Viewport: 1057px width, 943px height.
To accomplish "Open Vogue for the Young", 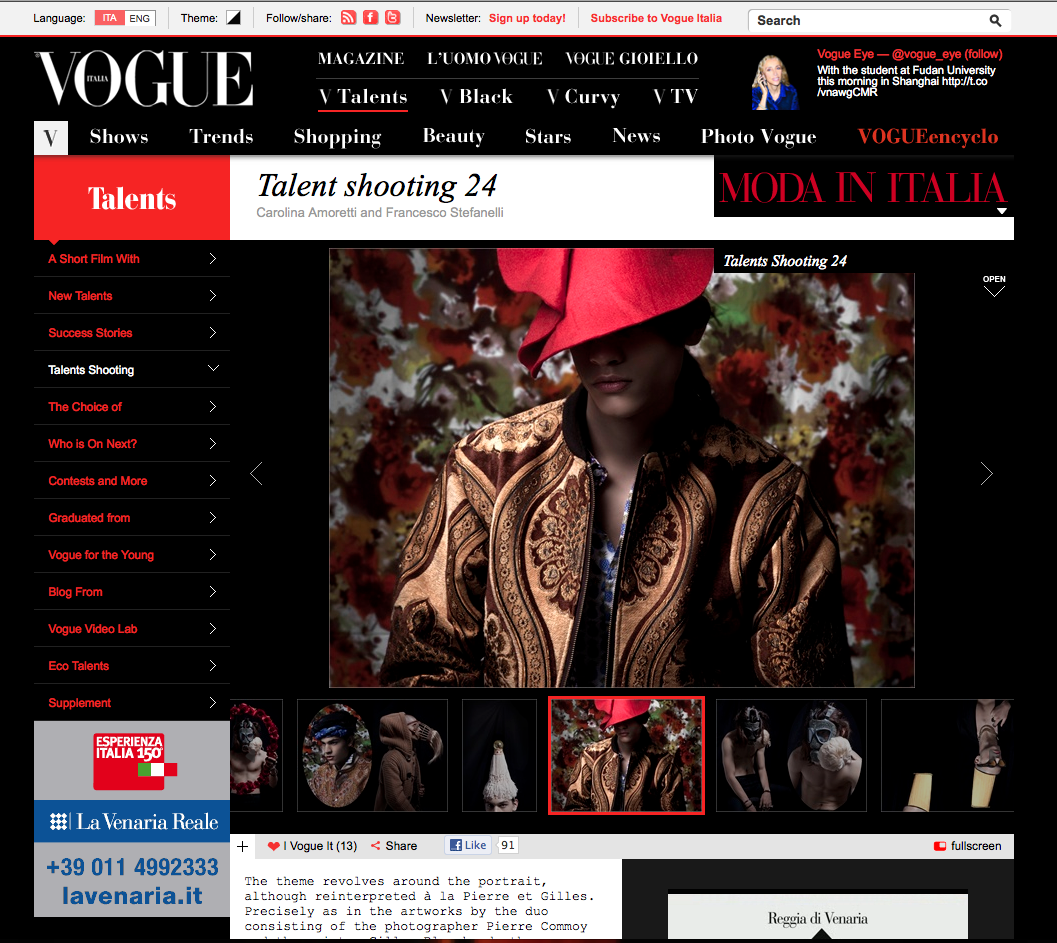I will (132, 555).
